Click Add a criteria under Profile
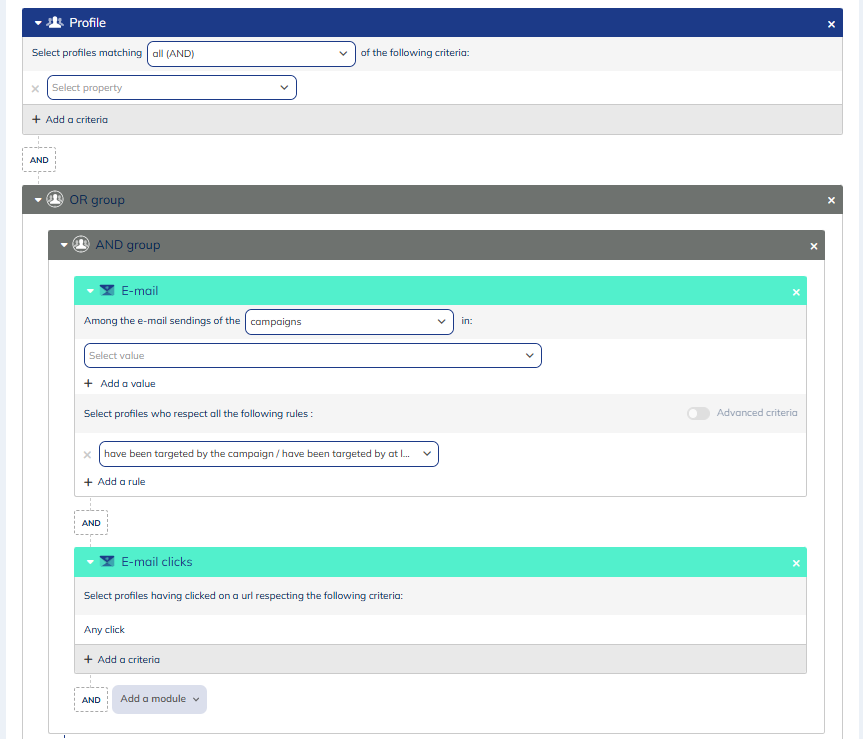This screenshot has height=739, width=863. tap(70, 119)
